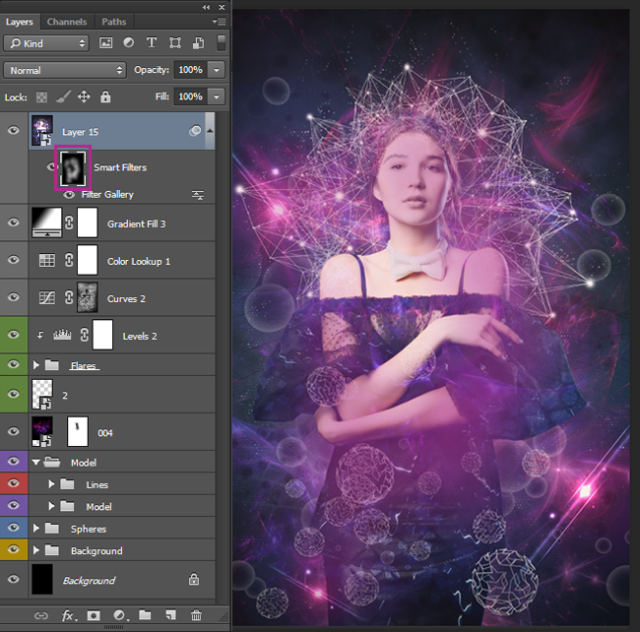This screenshot has width=640, height=632.
Task: Delete the layer with the trash icon
Action: click(196, 615)
